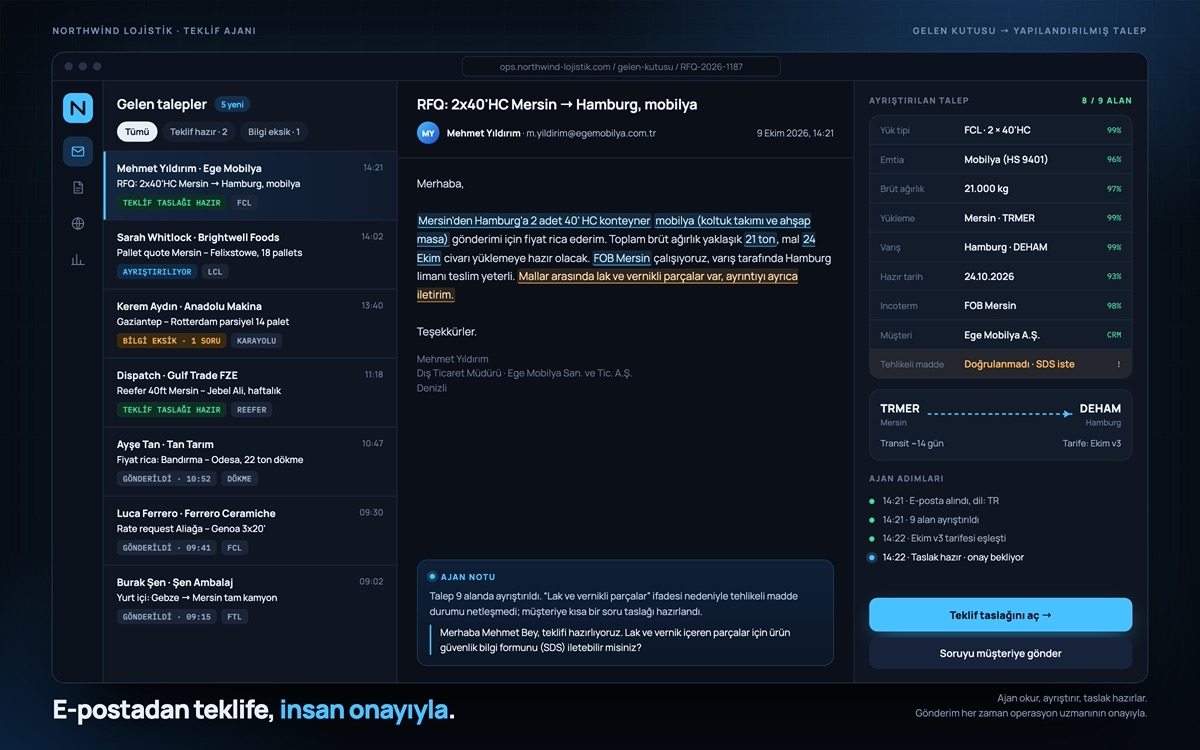Select the Hazır tarih 24.10.2026 row

click(x=1000, y=276)
